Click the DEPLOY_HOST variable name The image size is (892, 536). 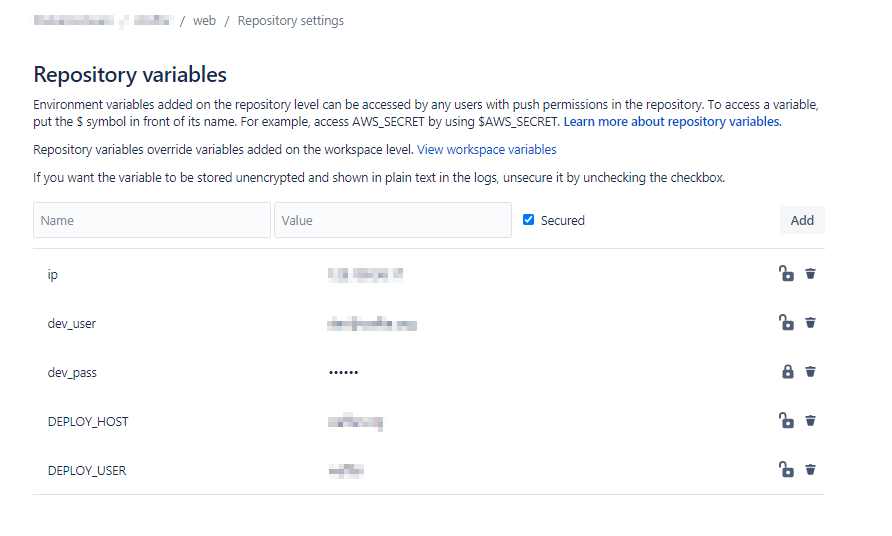coord(88,421)
